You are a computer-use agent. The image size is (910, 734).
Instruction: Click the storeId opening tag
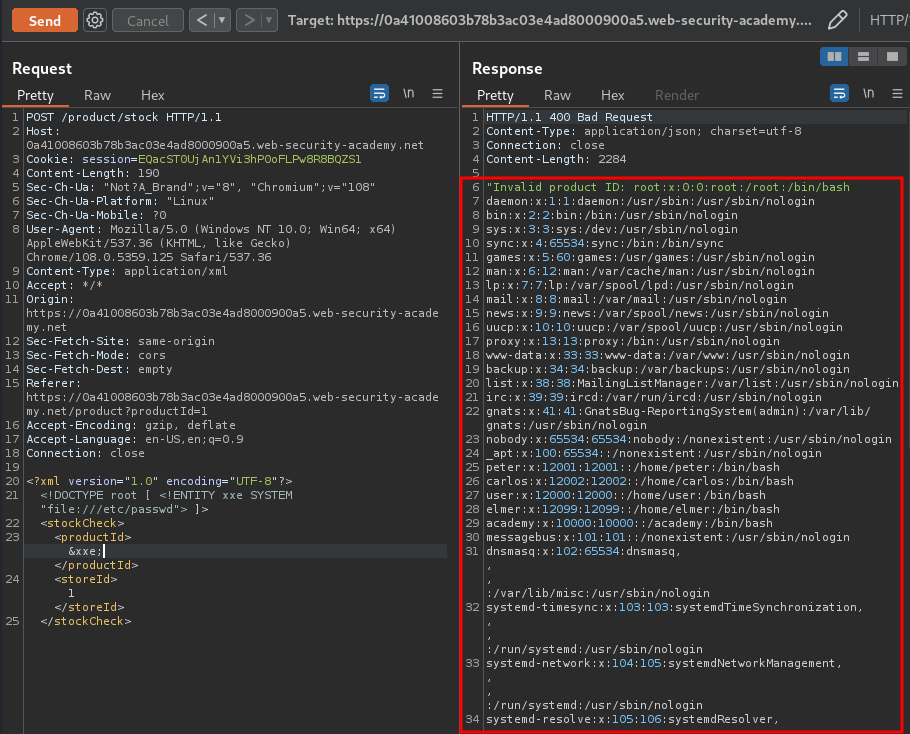coord(86,579)
